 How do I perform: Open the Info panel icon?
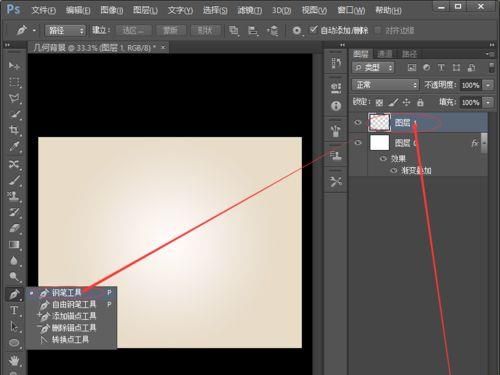336,106
